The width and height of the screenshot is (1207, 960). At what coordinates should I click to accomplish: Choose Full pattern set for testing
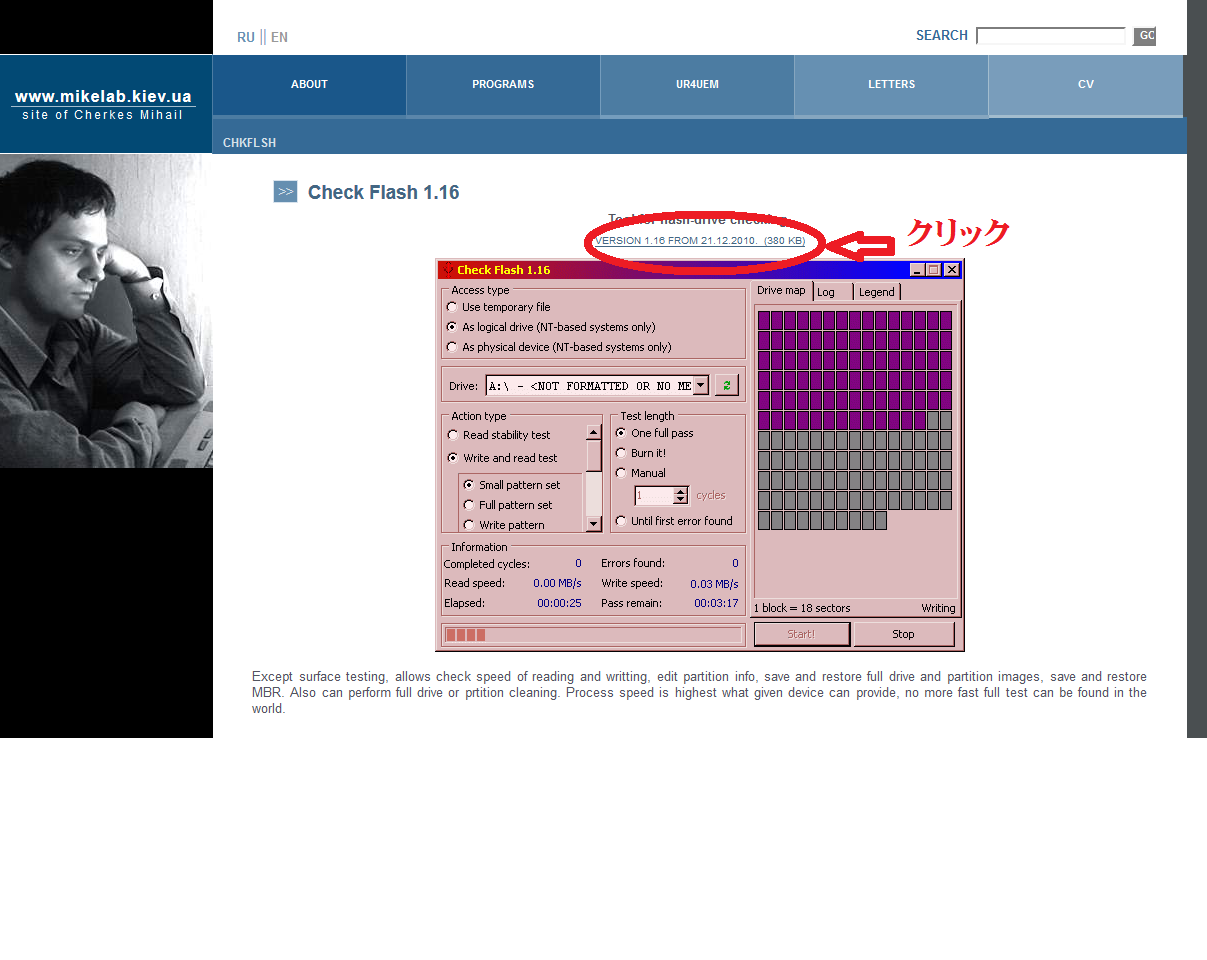(x=471, y=504)
